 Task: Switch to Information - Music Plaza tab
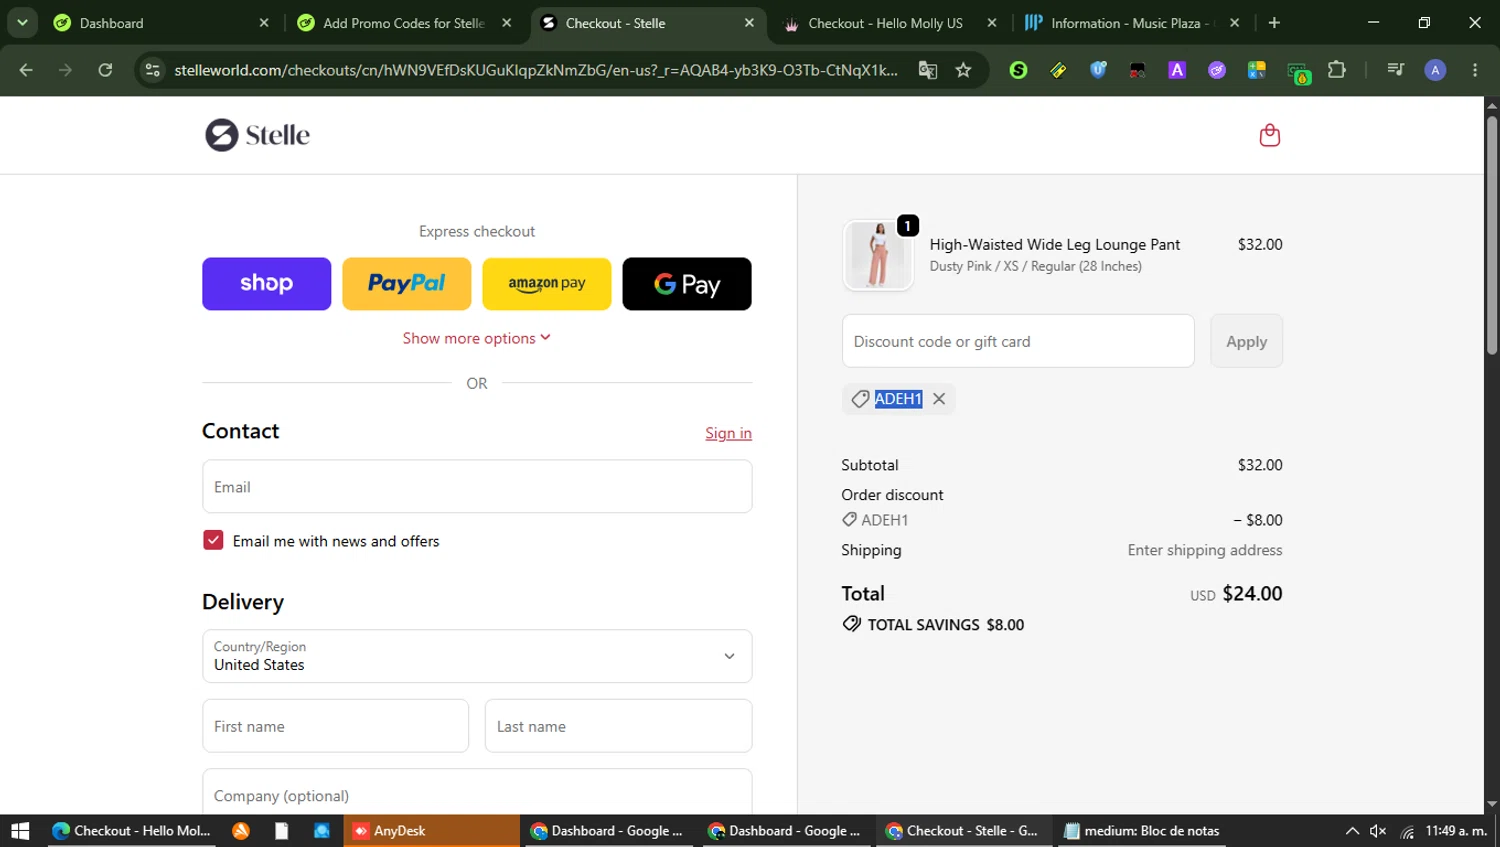pyautogui.click(x=1130, y=23)
